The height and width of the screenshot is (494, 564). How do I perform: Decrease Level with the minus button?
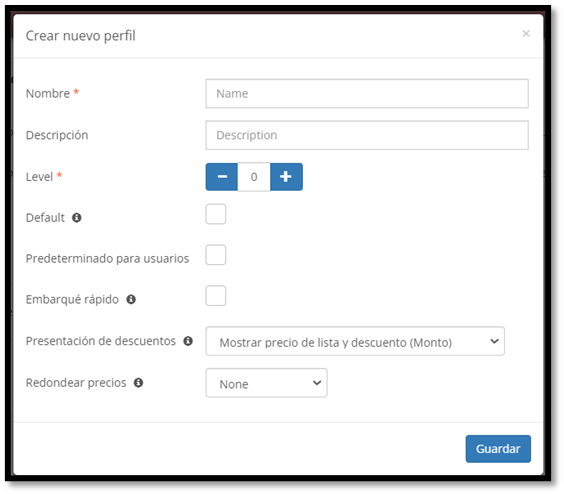pyautogui.click(x=222, y=177)
